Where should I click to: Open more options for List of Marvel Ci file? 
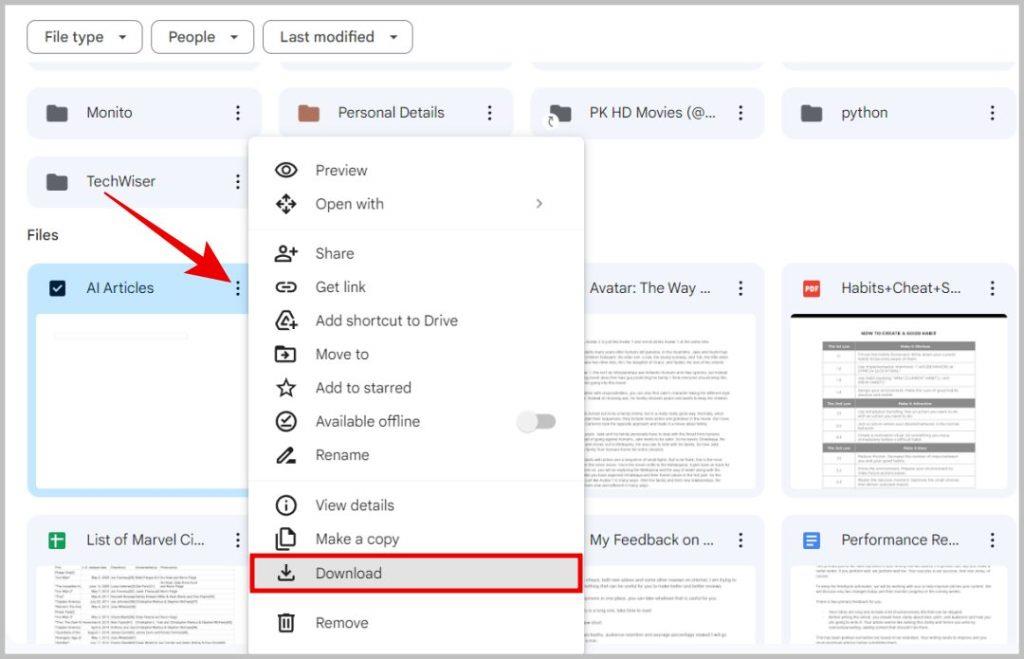coord(238,540)
